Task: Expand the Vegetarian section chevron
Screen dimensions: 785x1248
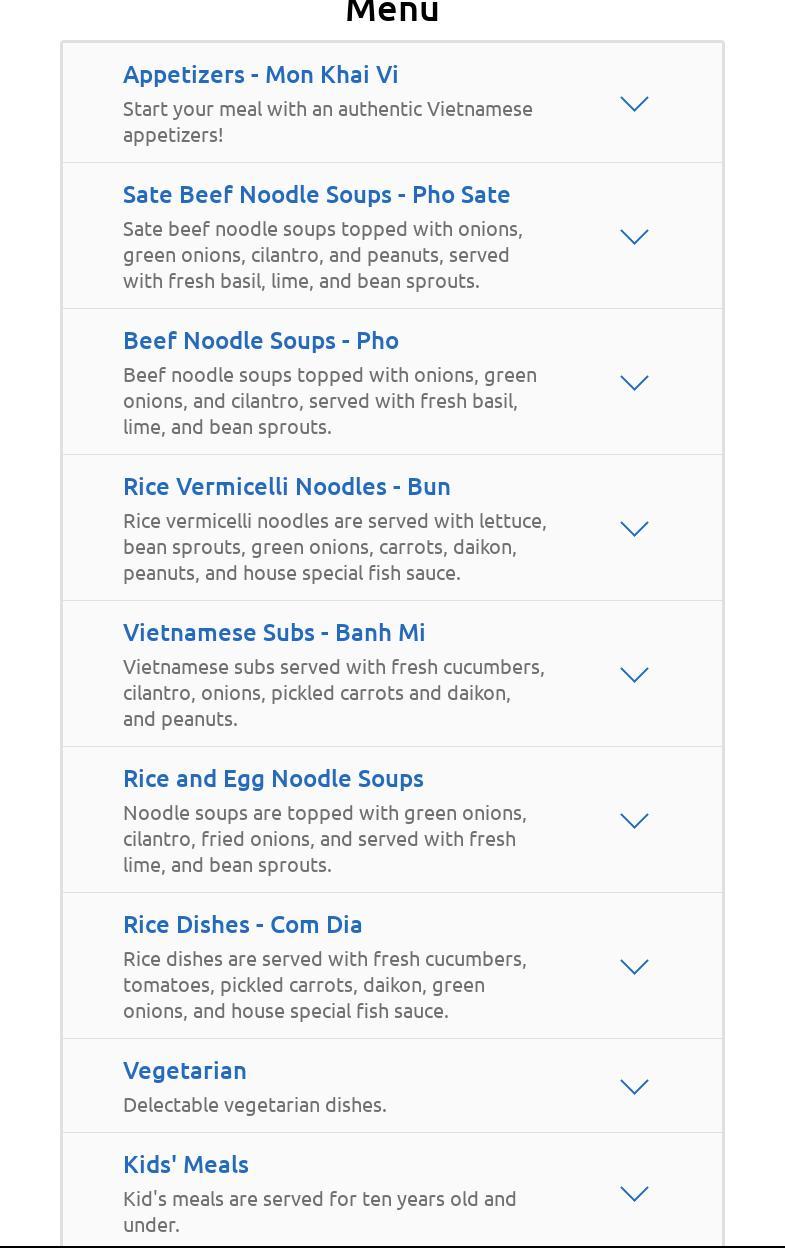Action: pyautogui.click(x=634, y=1087)
